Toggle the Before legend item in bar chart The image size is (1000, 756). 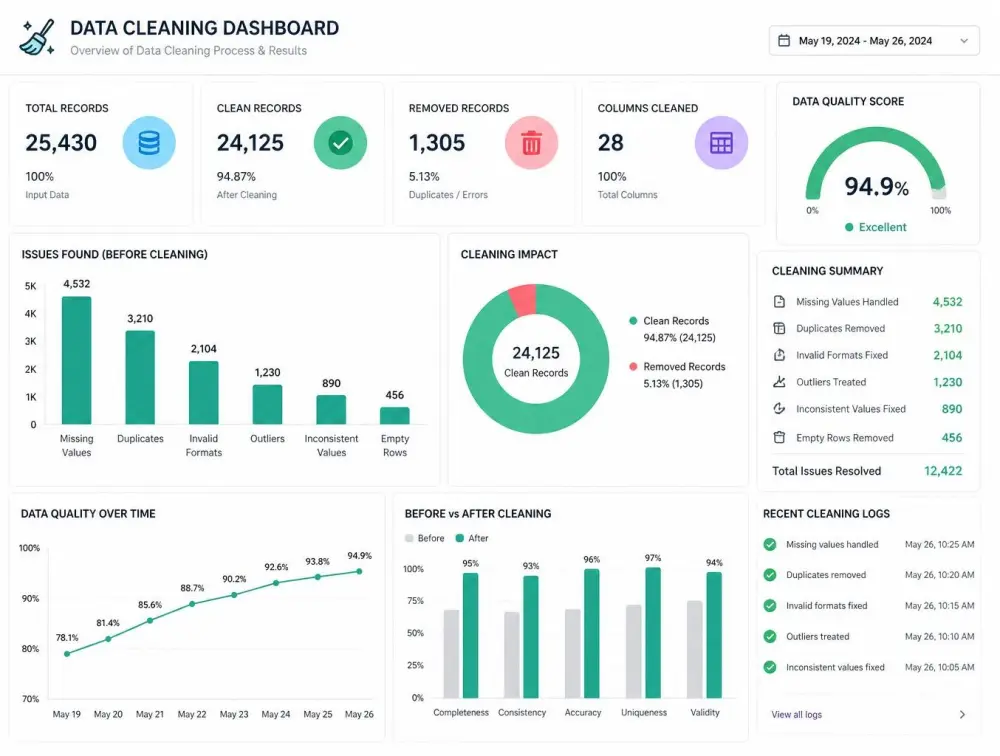click(425, 538)
